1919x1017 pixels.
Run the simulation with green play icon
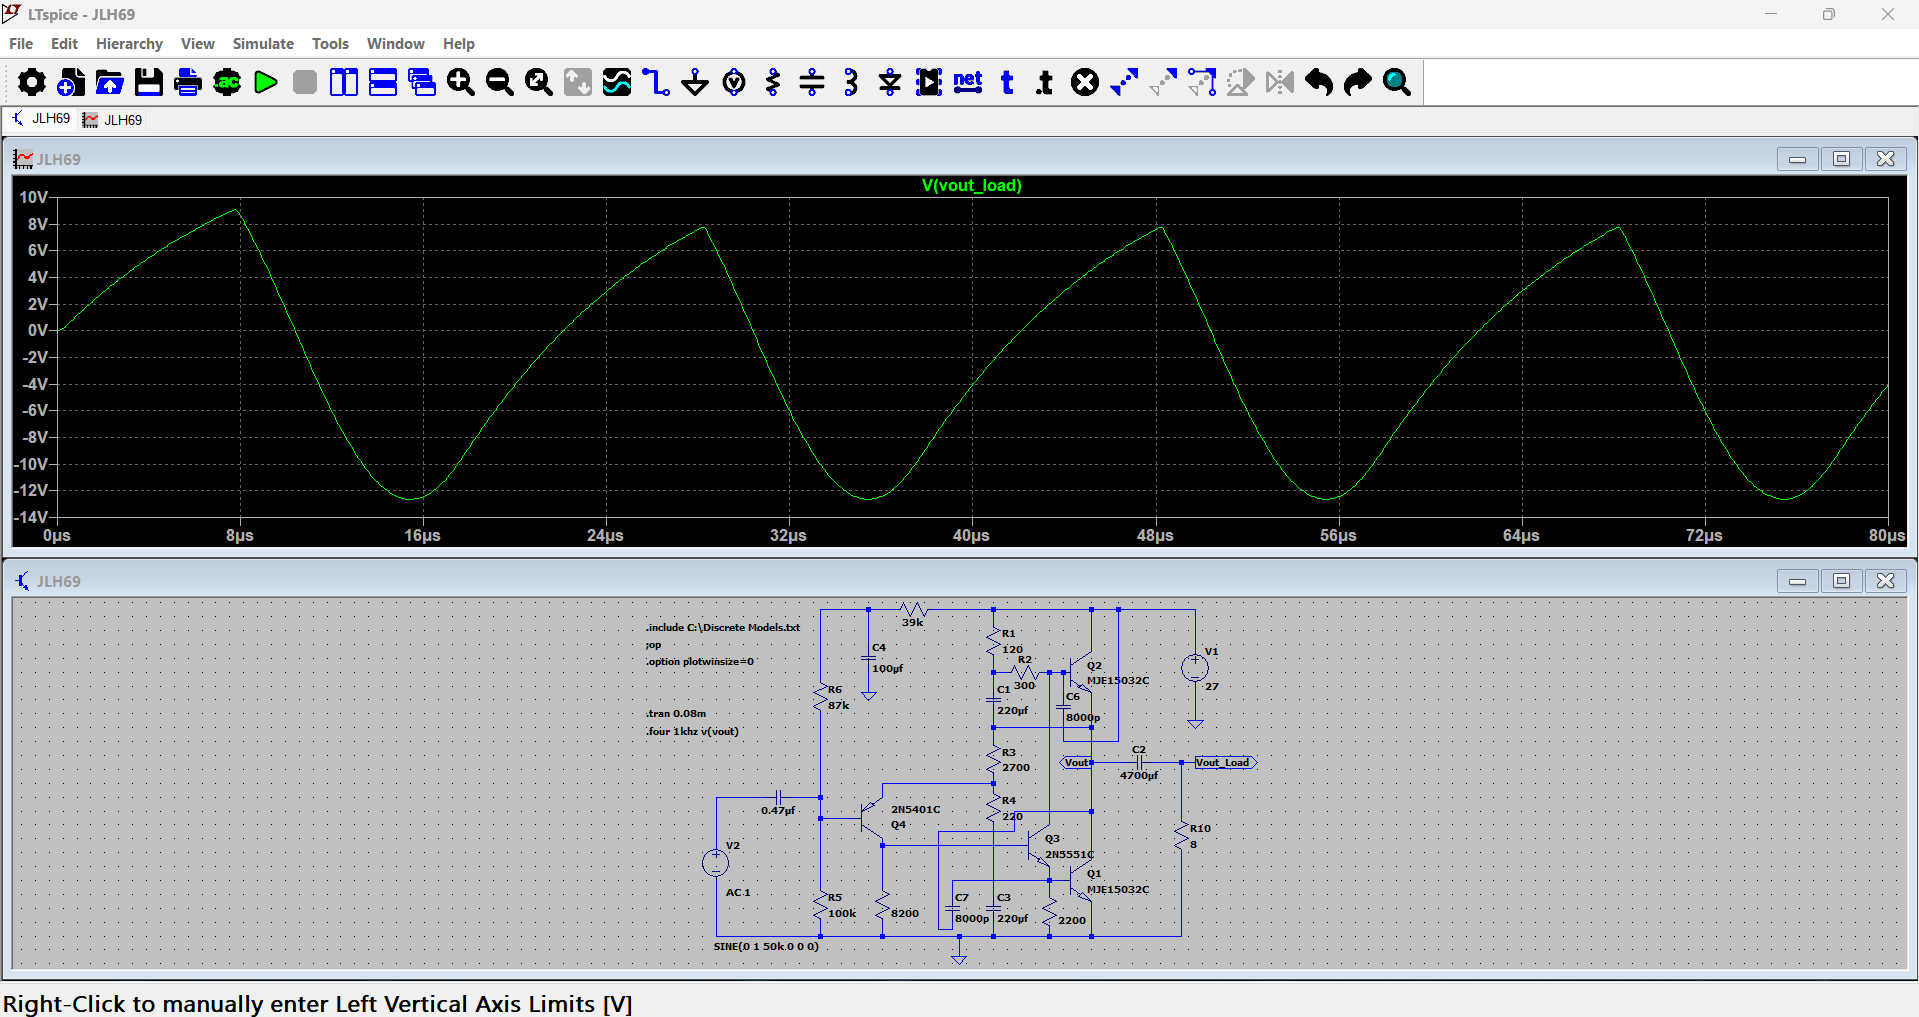[266, 82]
